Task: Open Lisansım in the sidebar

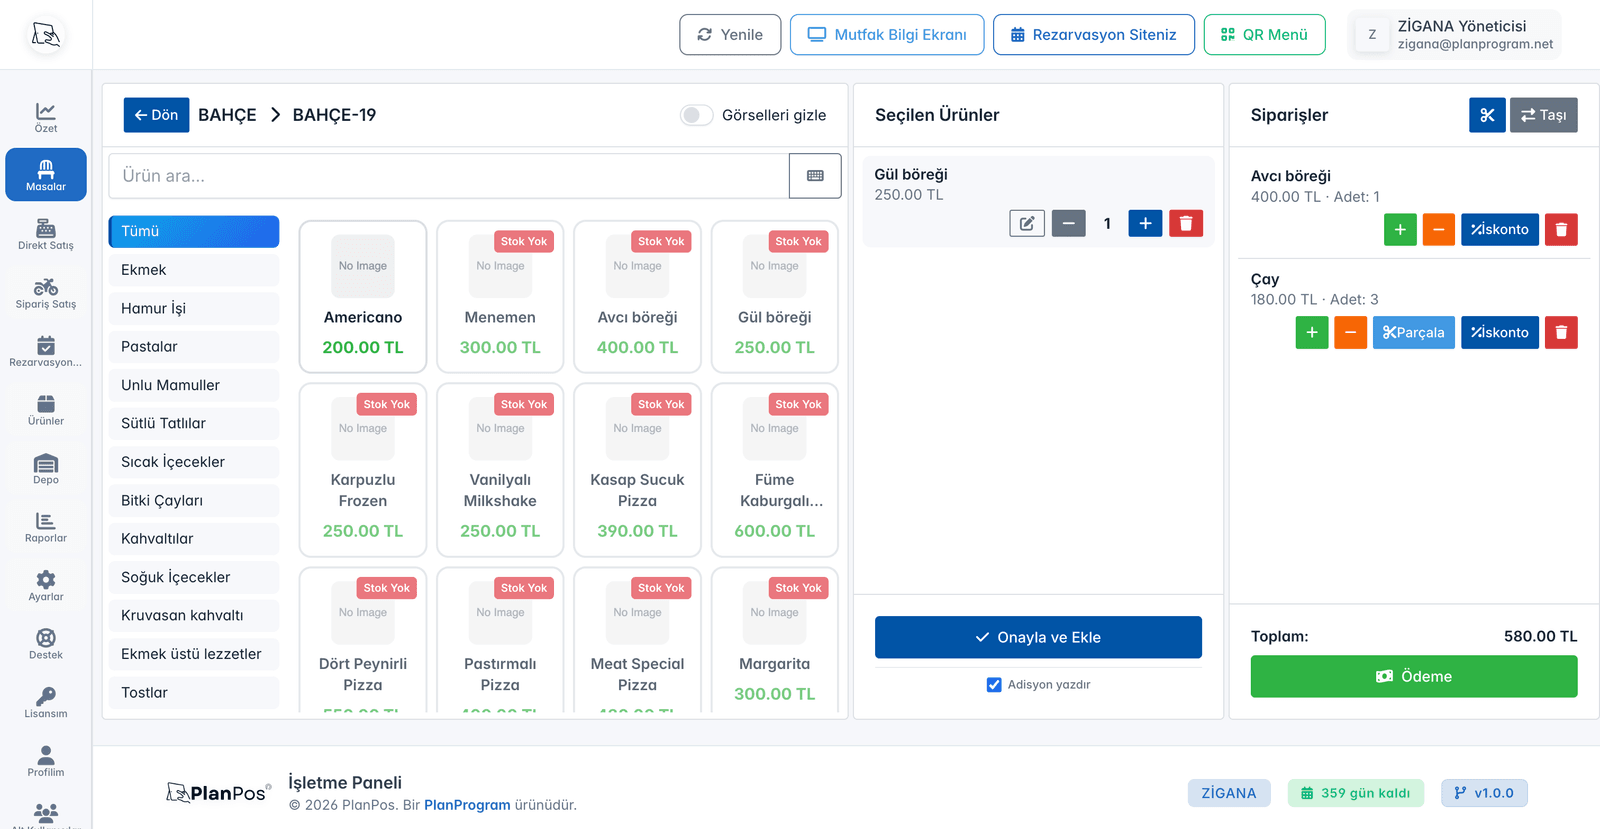Action: pyautogui.click(x=46, y=703)
